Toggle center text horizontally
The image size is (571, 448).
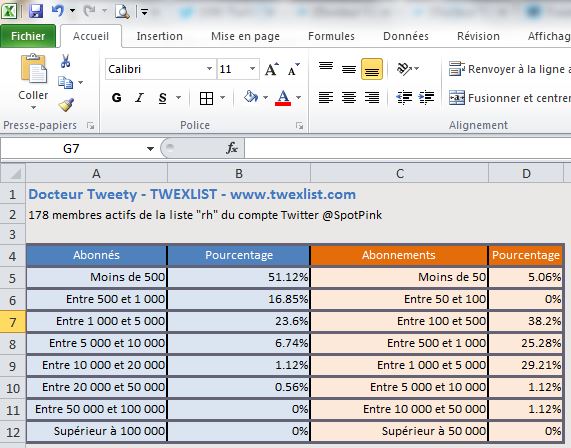pos(349,98)
